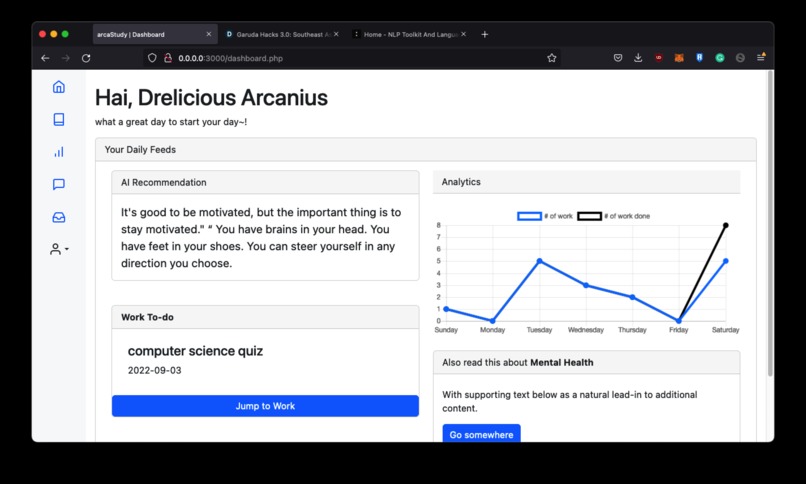The width and height of the screenshot is (806, 484).
Task: Switch to the Garuda Hacks 3.0 tab
Action: 282,34
